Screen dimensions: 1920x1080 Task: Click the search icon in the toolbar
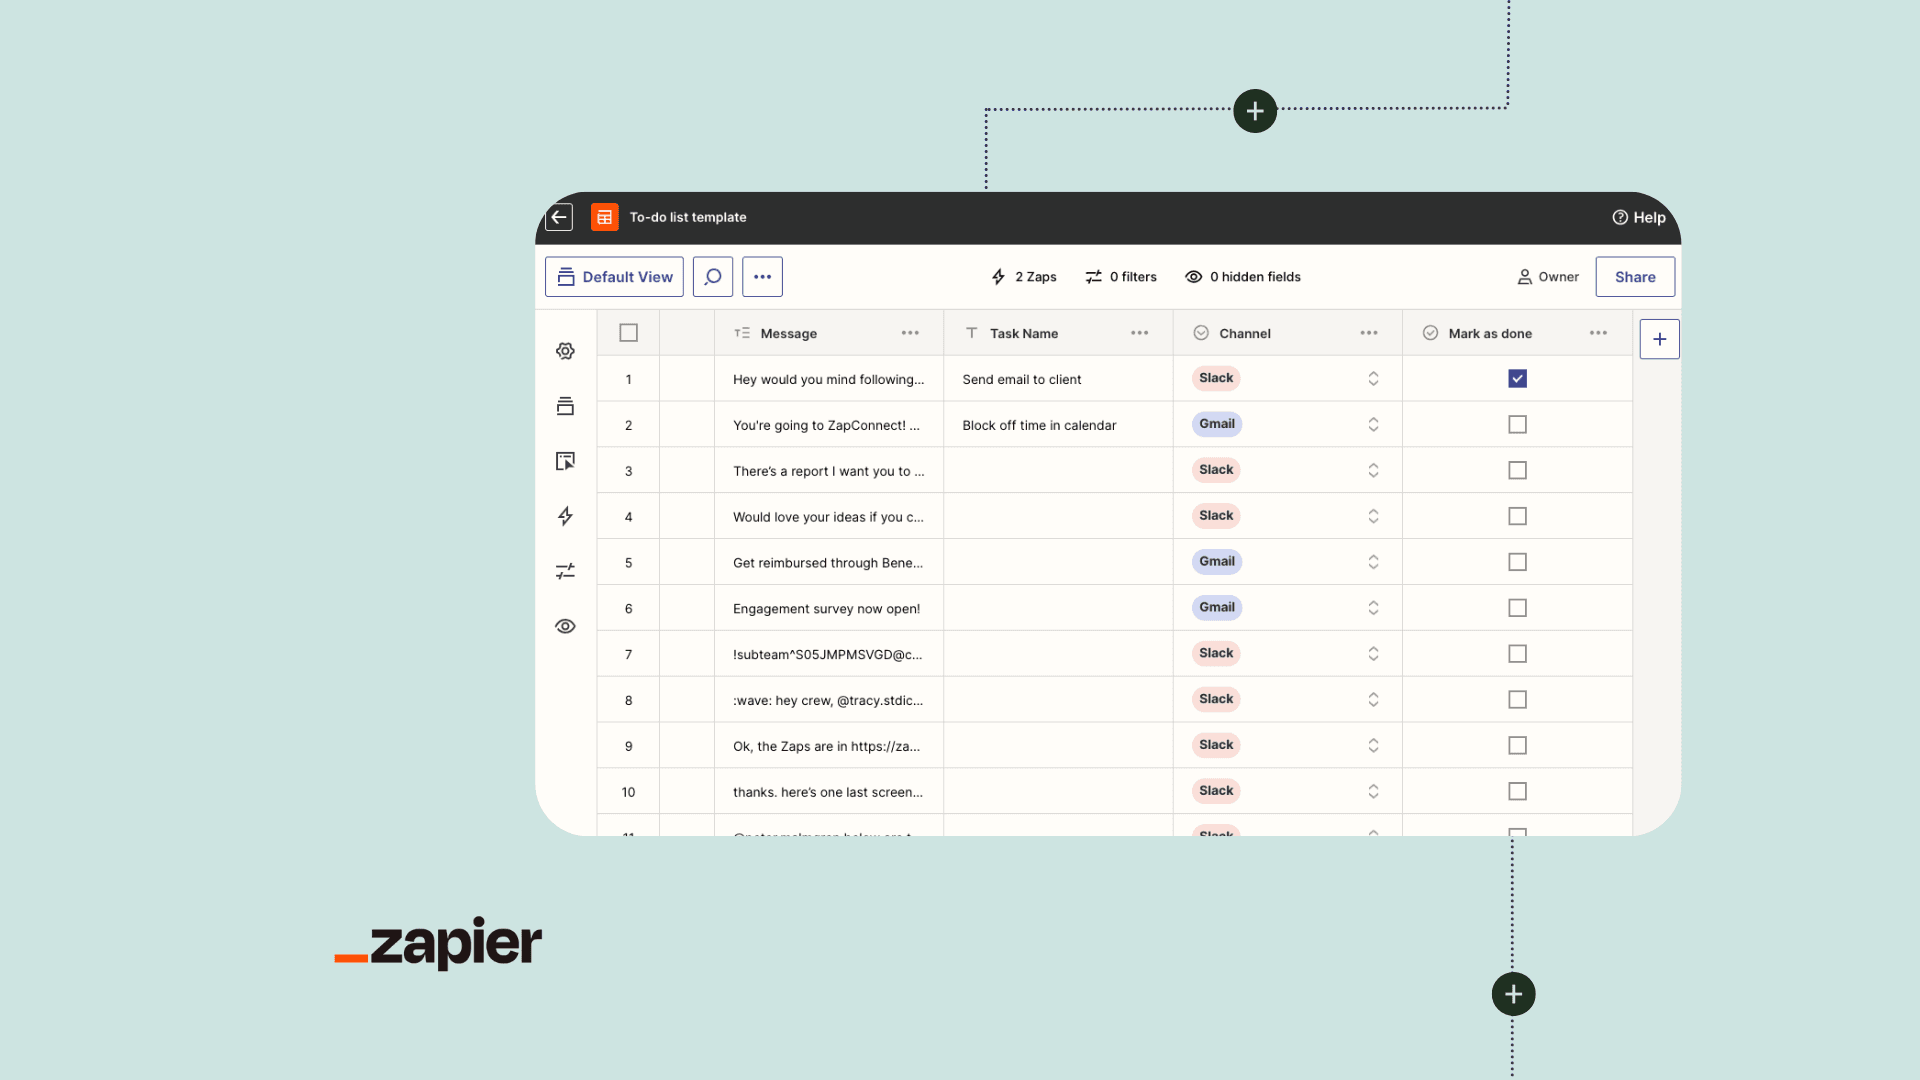(712, 277)
